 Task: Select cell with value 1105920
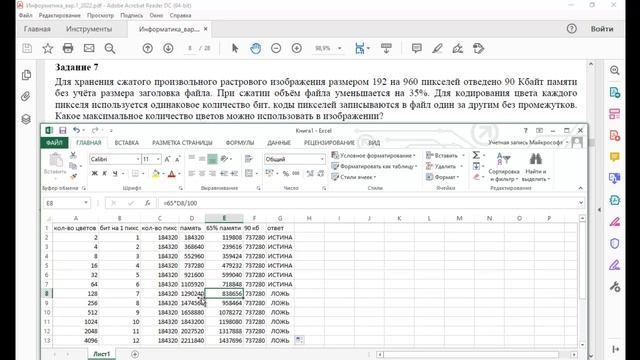pos(192,284)
